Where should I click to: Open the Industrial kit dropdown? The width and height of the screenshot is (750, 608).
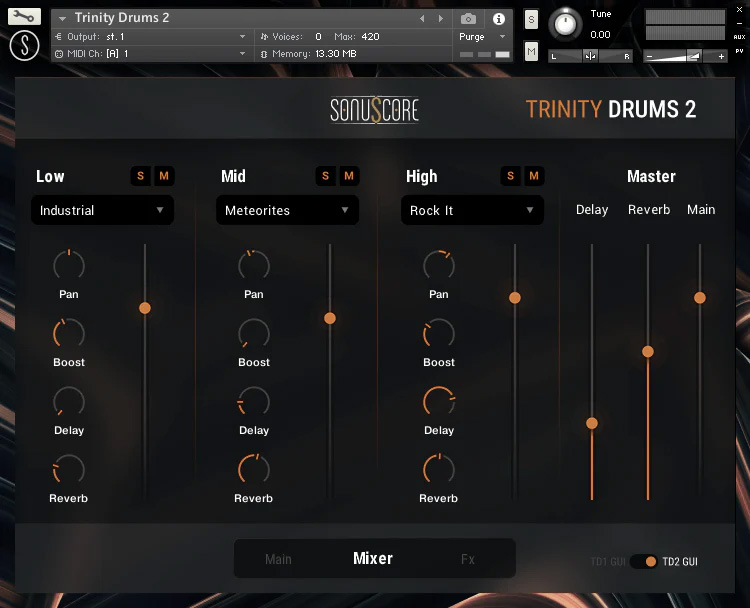coord(102,210)
